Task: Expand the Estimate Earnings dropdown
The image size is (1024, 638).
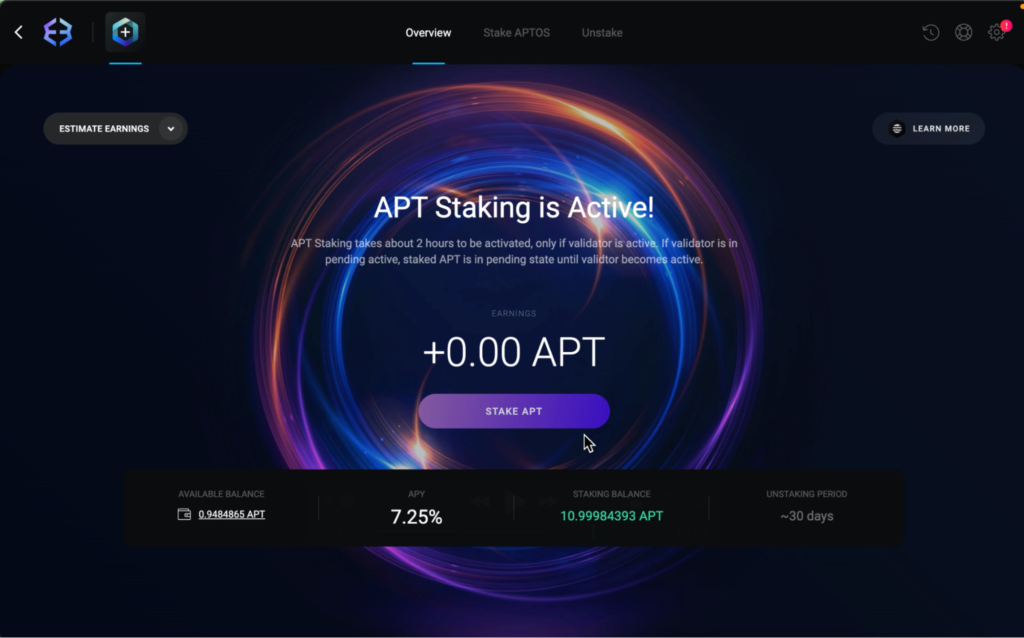Action: pos(116,129)
